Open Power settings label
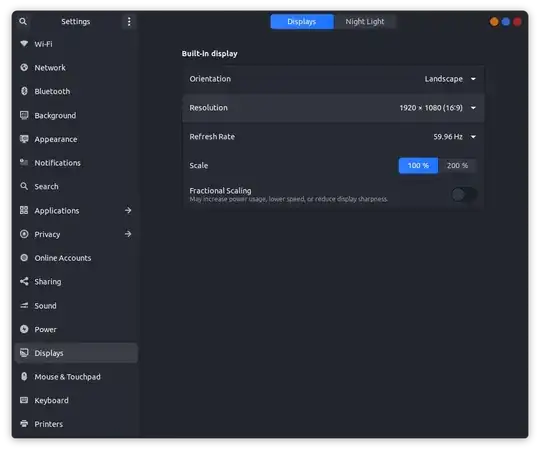The height and width of the screenshot is (451, 540). tap(45, 329)
